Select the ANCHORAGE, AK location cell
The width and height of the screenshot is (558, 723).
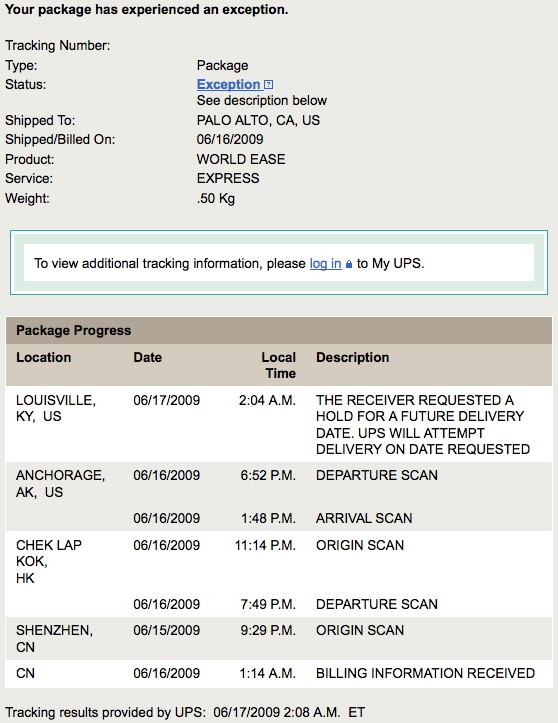pyautogui.click(x=61, y=484)
